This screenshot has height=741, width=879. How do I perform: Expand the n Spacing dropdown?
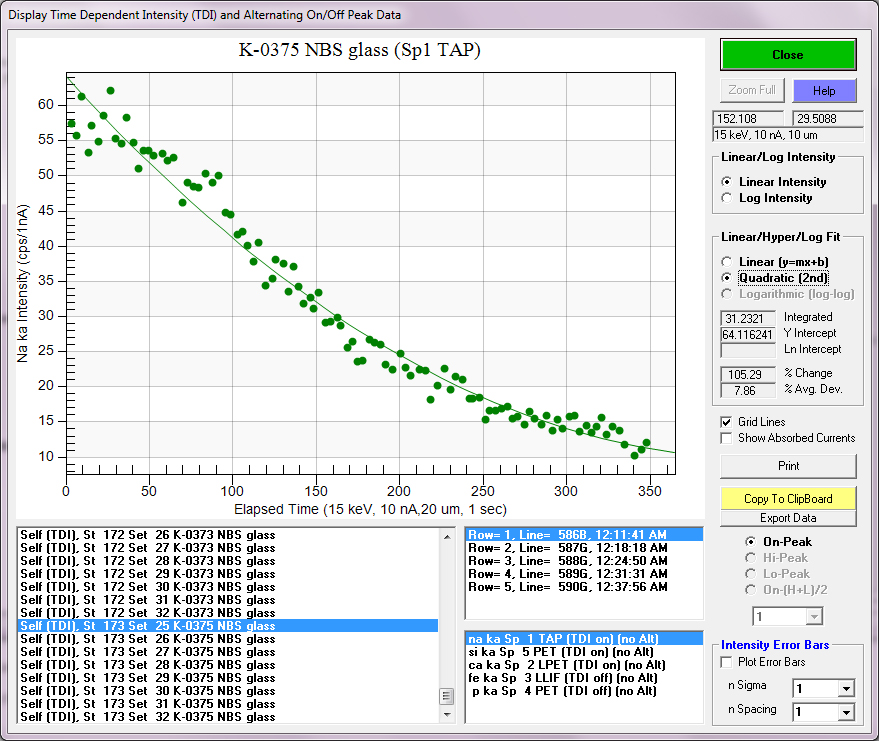[846, 711]
